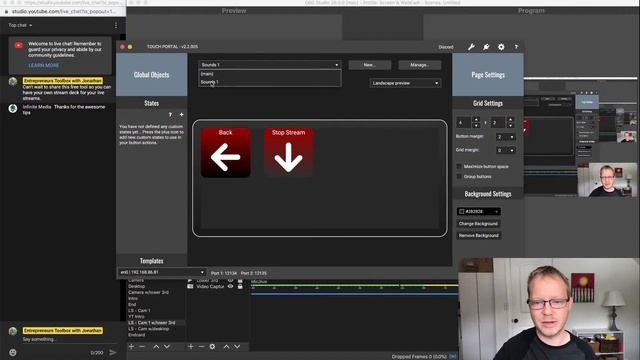Click the Manage... pages button
Viewport: 640px width, 360px height.
click(x=420, y=65)
